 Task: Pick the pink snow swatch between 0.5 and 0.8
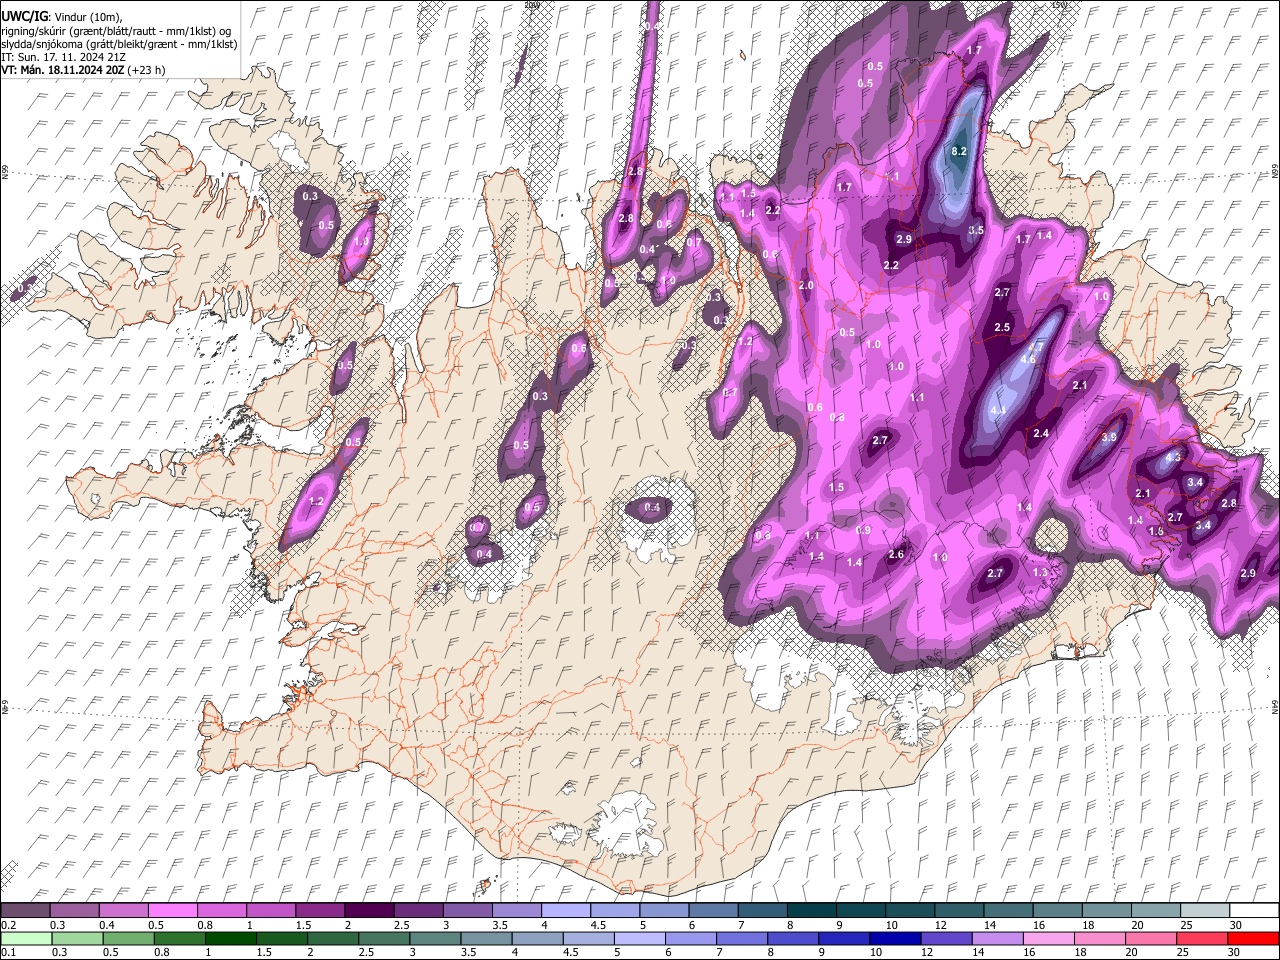(x=173, y=911)
